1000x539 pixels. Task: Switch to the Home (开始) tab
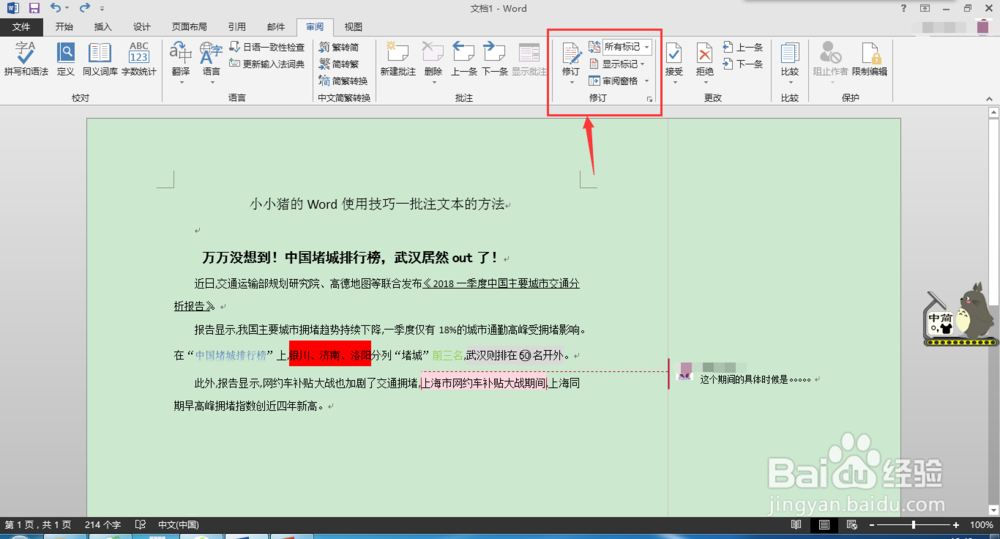click(x=64, y=27)
